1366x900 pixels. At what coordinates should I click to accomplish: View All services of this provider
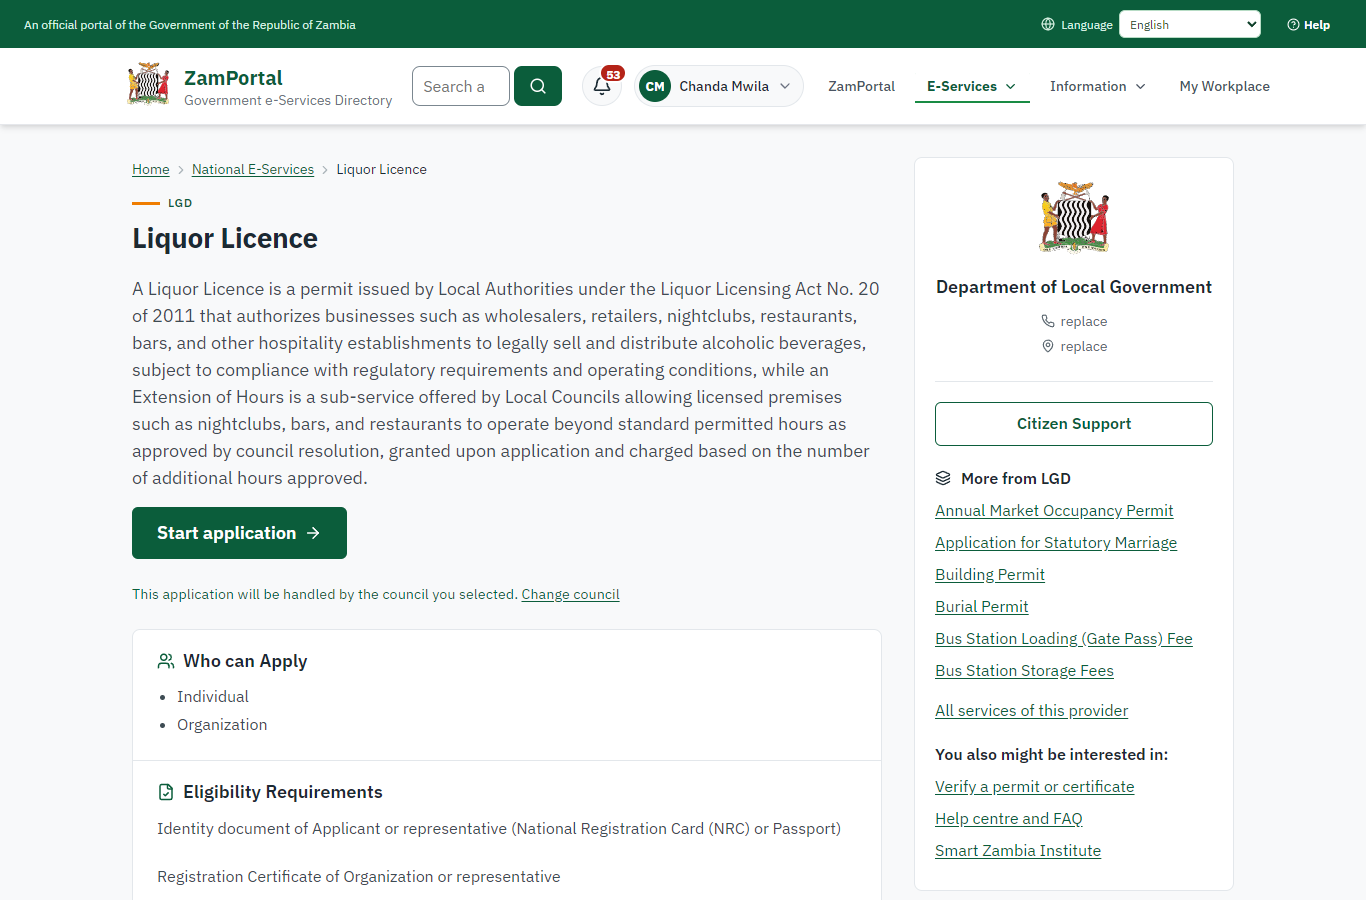click(1032, 710)
